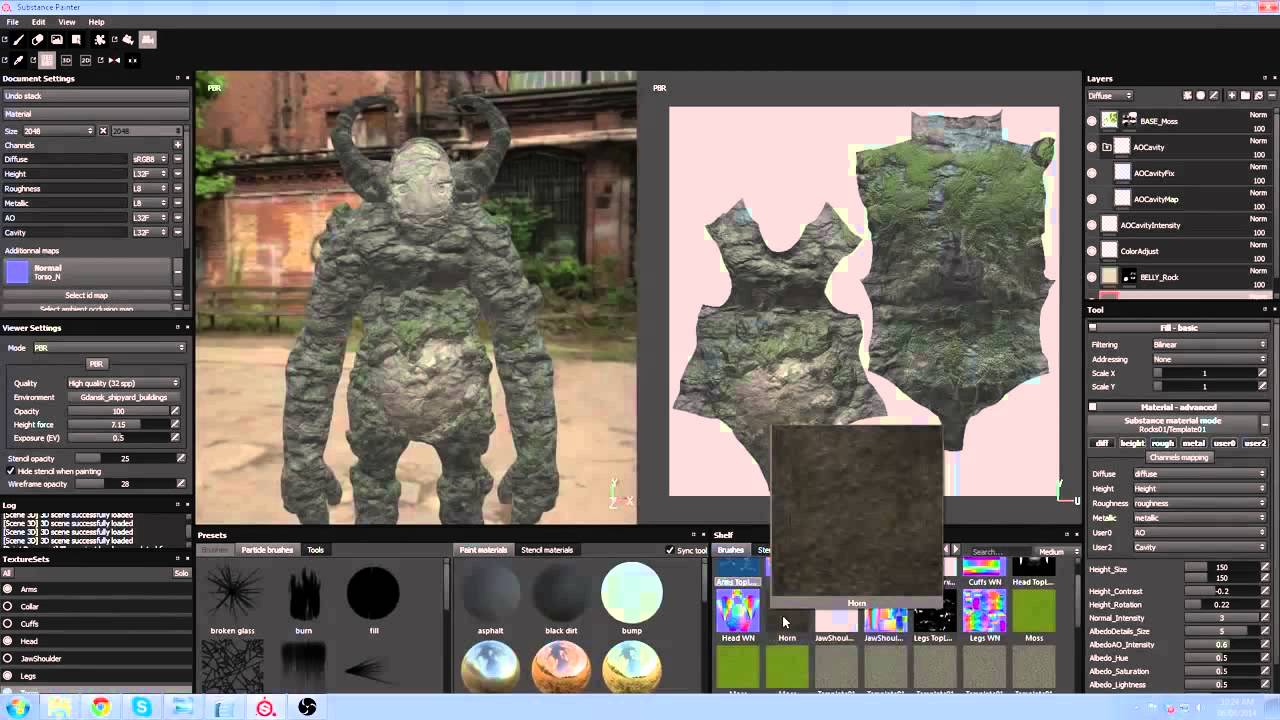Uncheck Hide stencil when painting
Image resolution: width=1280 pixels, height=720 pixels.
[x=11, y=471]
